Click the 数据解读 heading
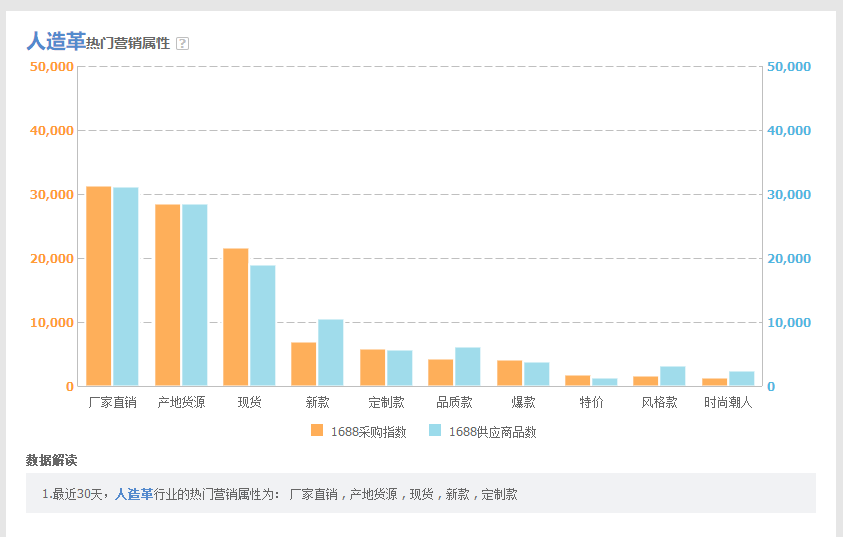The width and height of the screenshot is (843, 537). [51, 460]
